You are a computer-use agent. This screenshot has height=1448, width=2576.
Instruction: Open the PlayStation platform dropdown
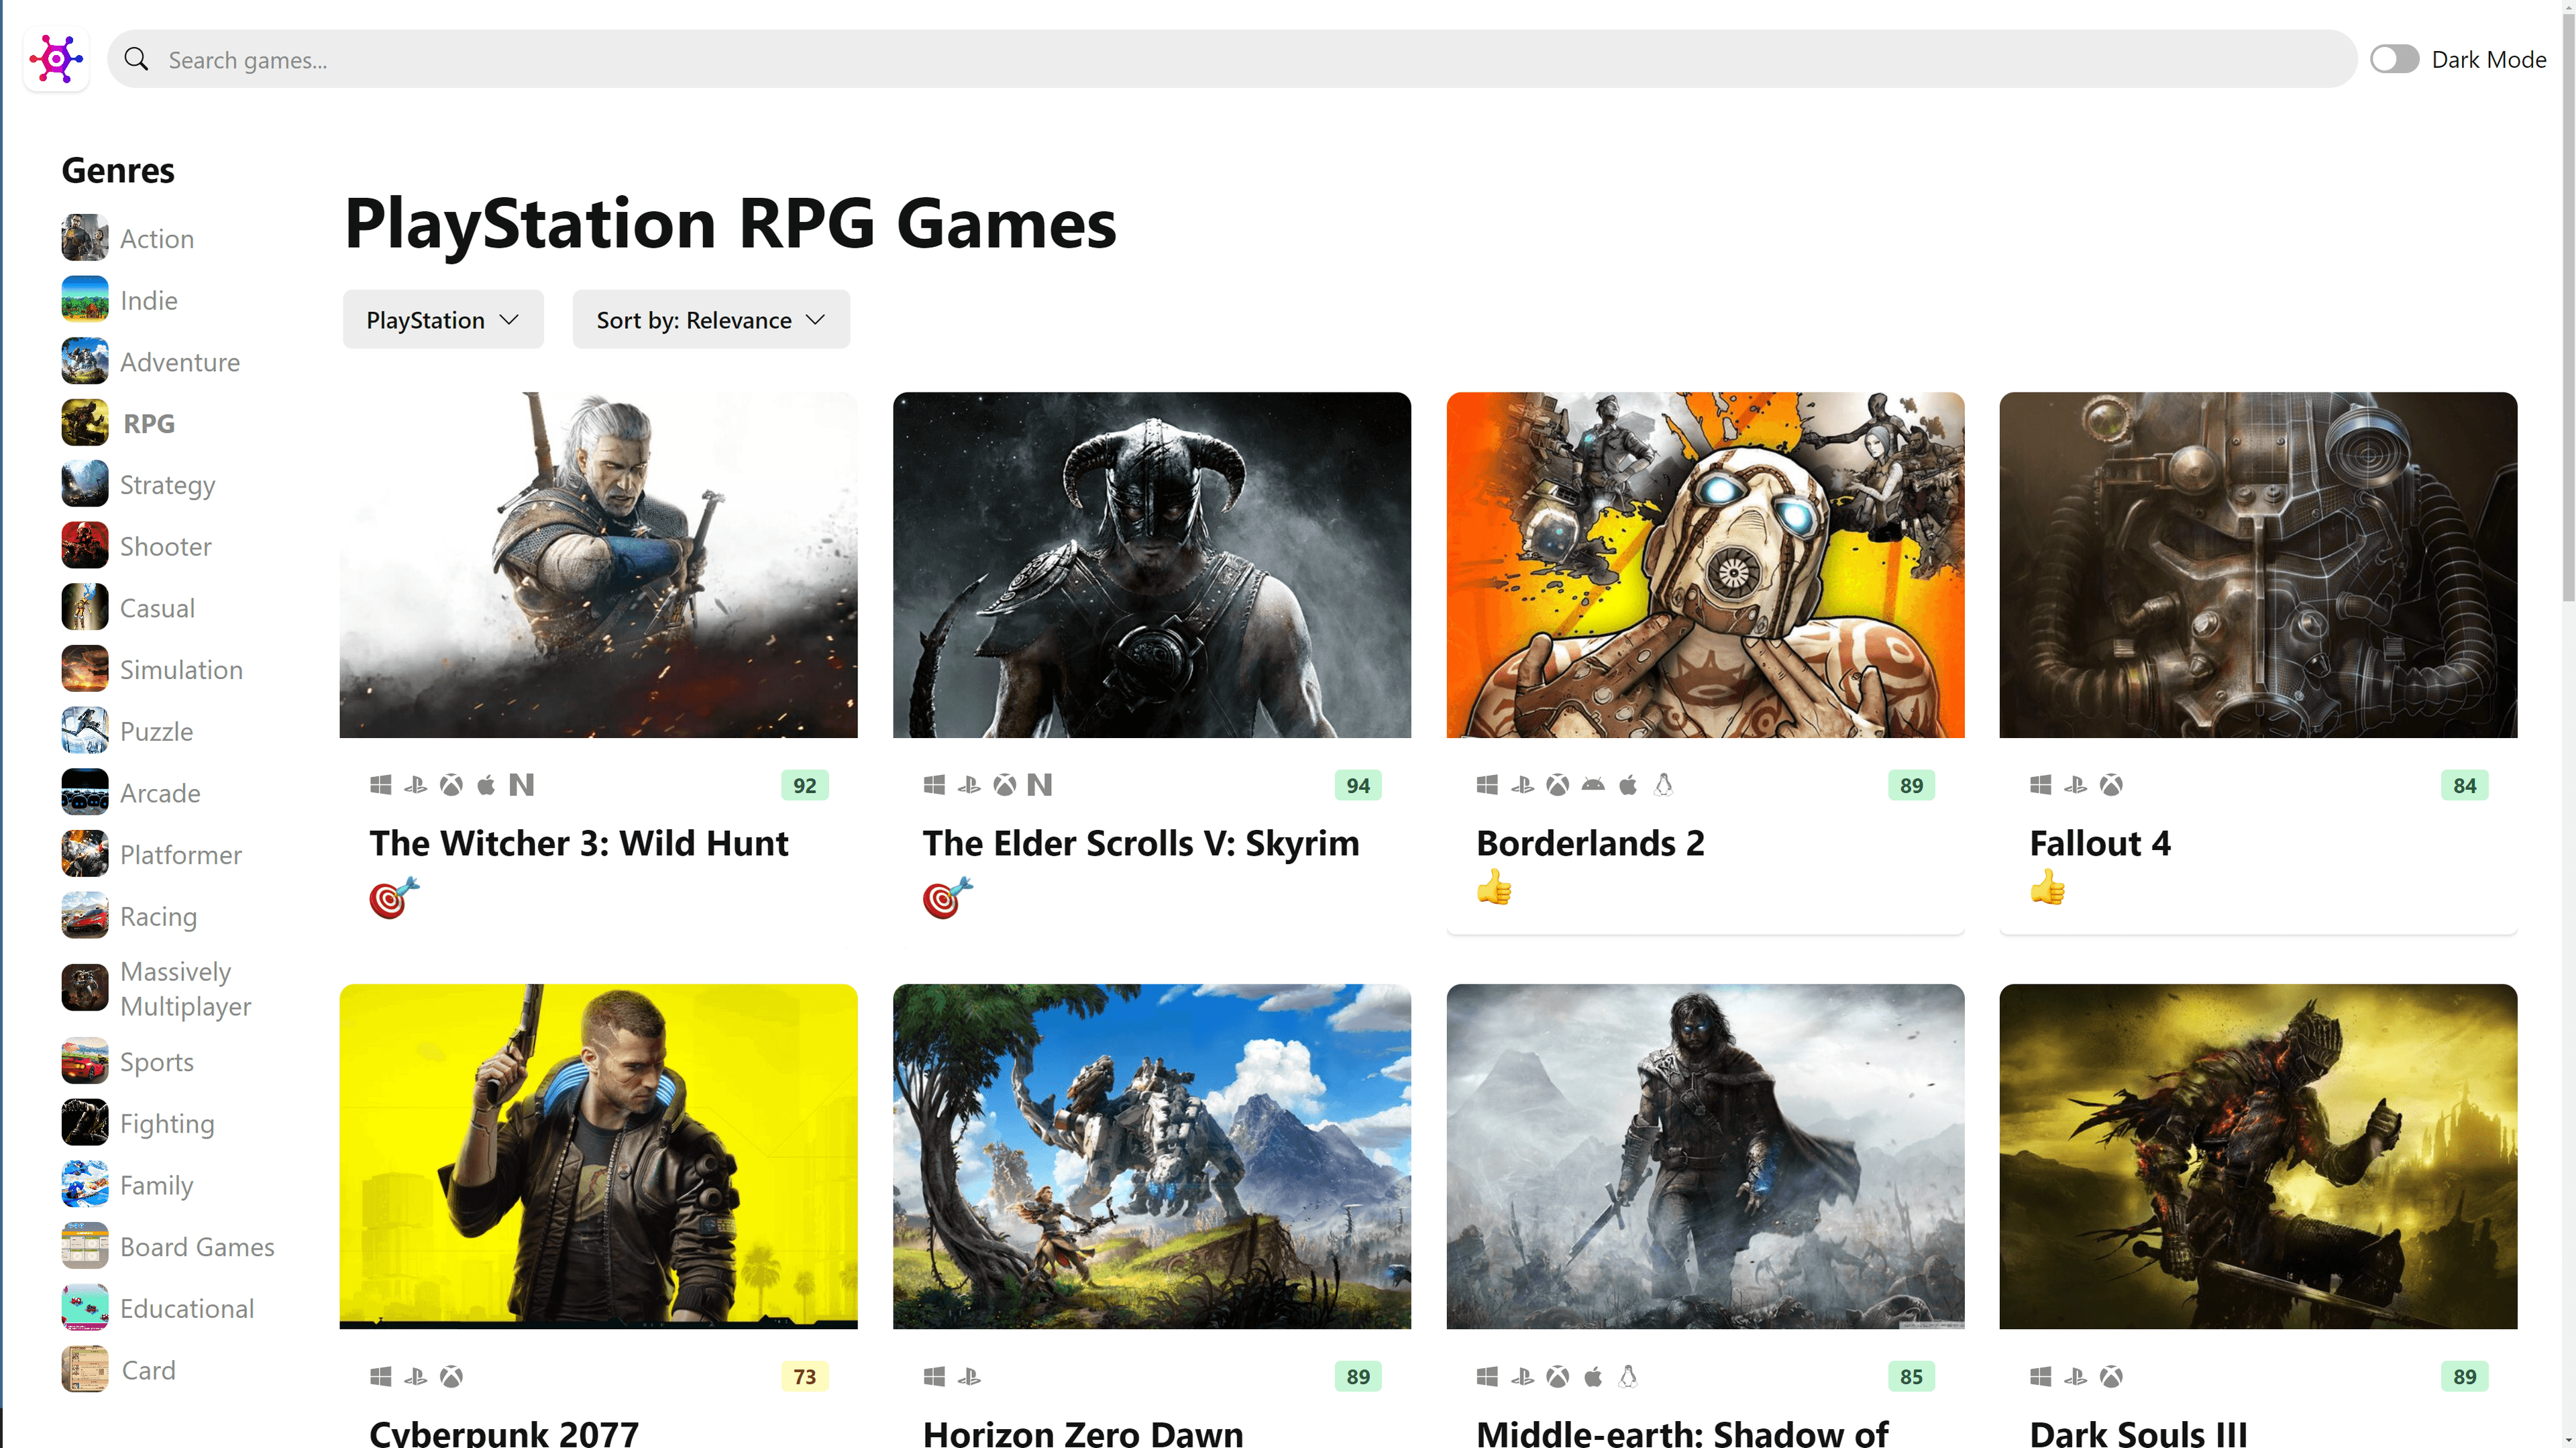[x=443, y=319]
